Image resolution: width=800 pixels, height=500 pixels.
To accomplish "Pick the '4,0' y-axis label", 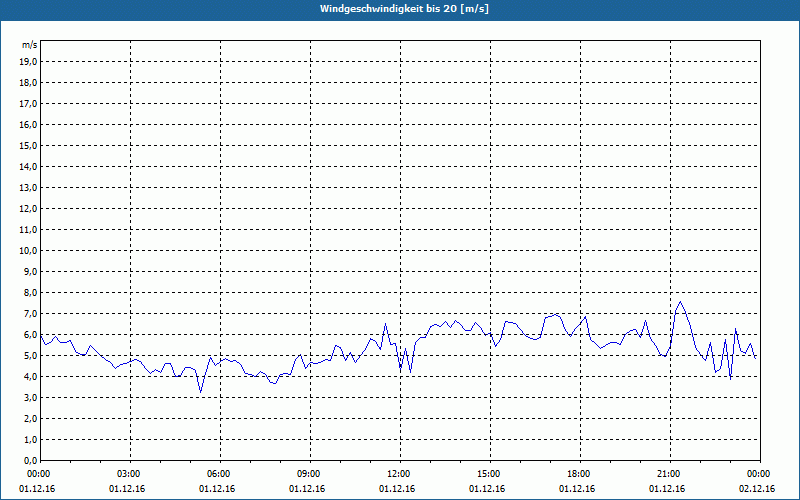I will [x=31, y=377].
